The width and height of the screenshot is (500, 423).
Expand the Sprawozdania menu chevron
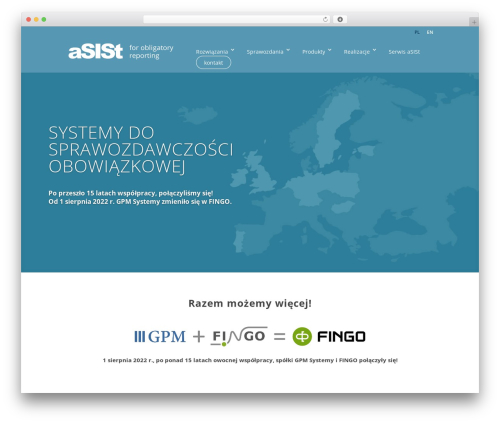point(288,50)
